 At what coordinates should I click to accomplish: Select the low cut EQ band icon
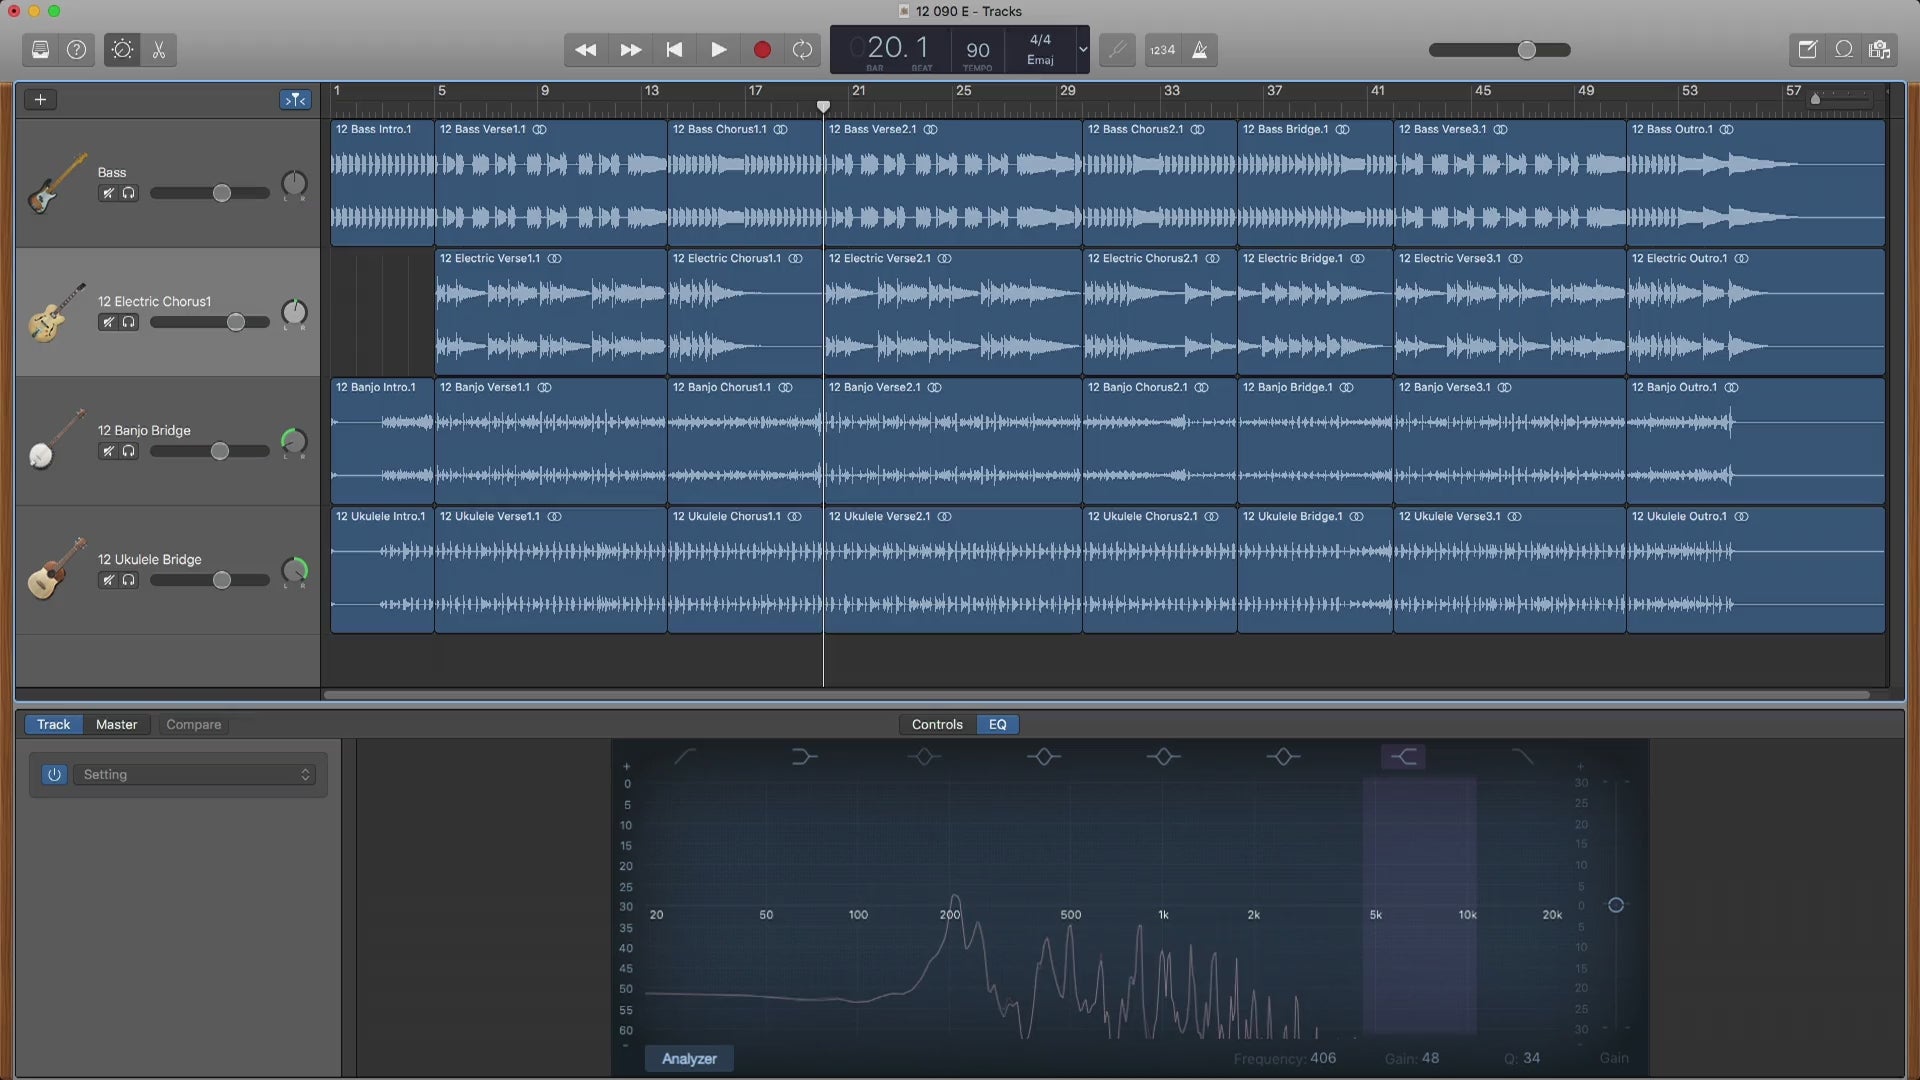click(x=685, y=757)
